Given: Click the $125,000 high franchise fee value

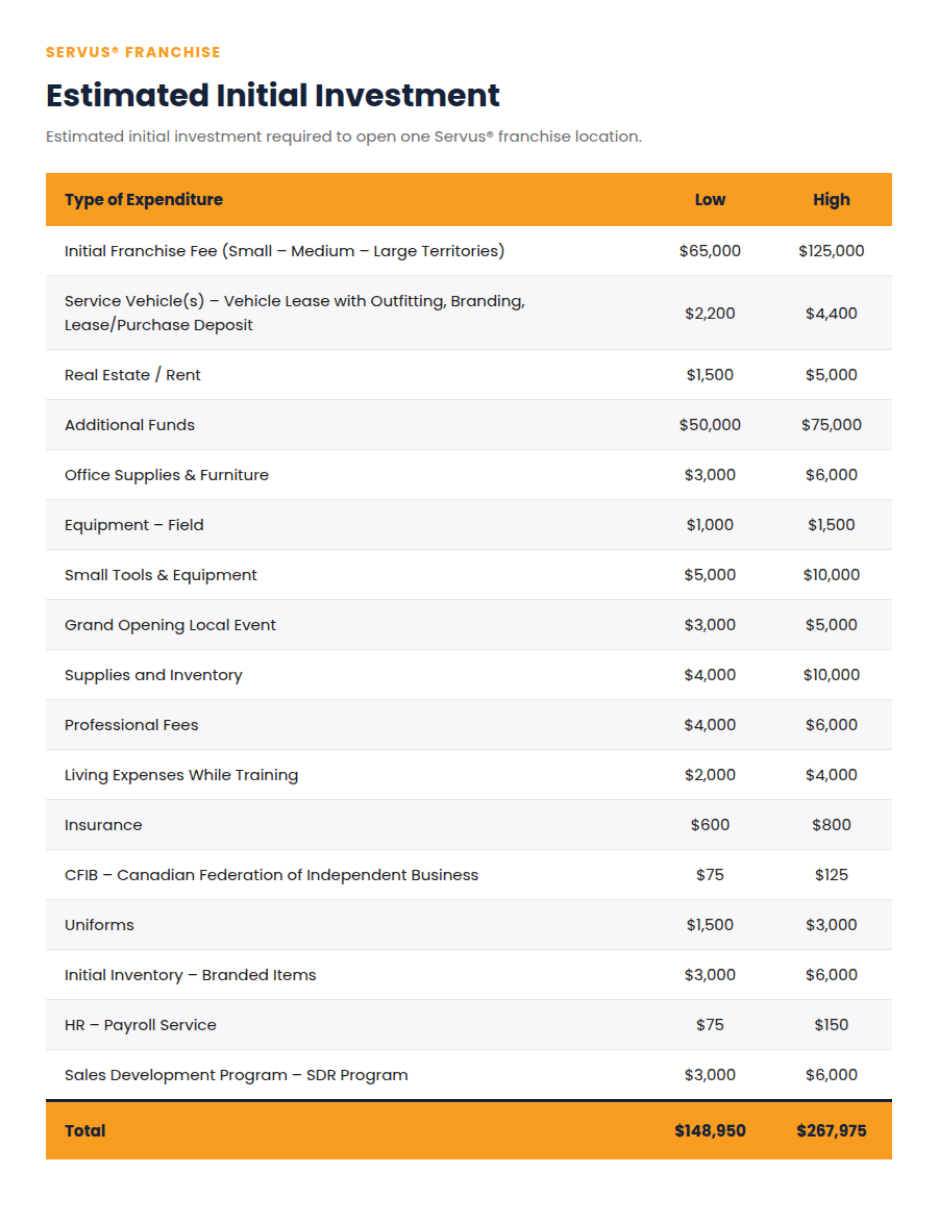Looking at the screenshot, I should (831, 251).
